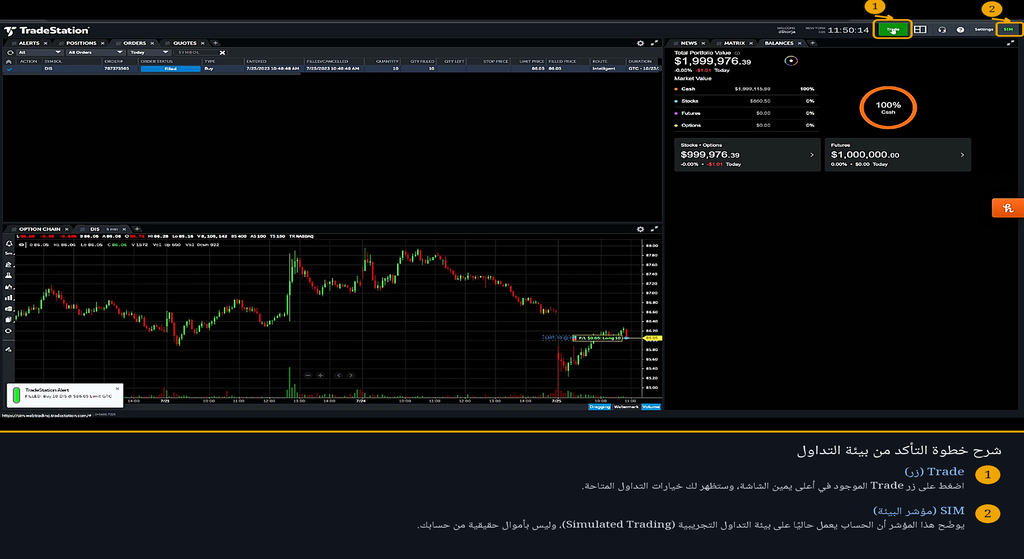Viewport: 1024px width, 559px height.
Task: Expand the chart panel to fullscreen
Action: click(x=654, y=229)
